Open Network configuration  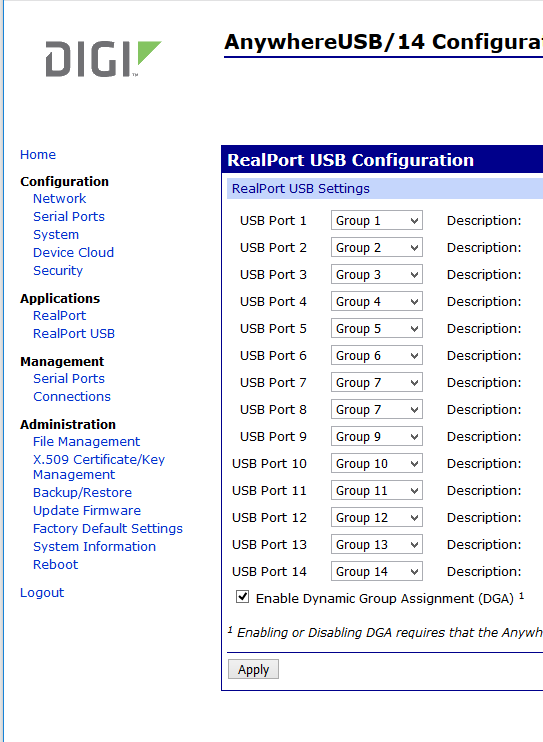point(60,199)
